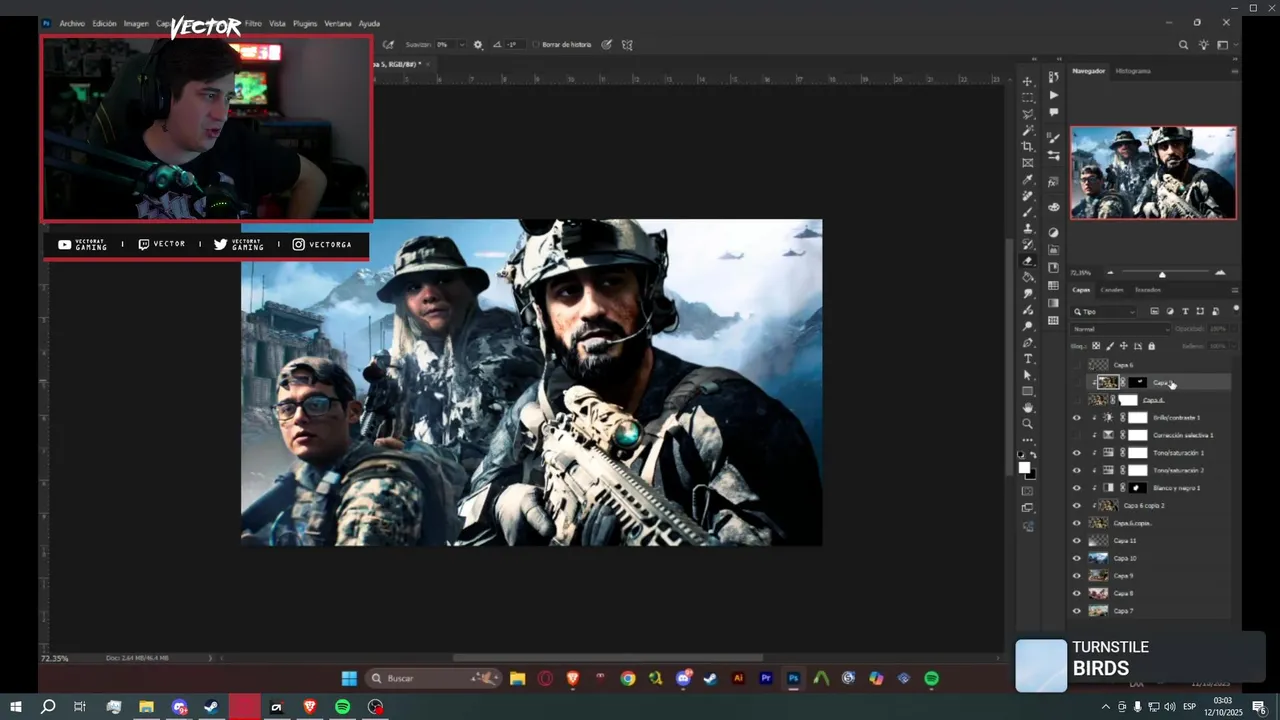Select the Hand tool
The image size is (1280, 720).
(1027, 408)
